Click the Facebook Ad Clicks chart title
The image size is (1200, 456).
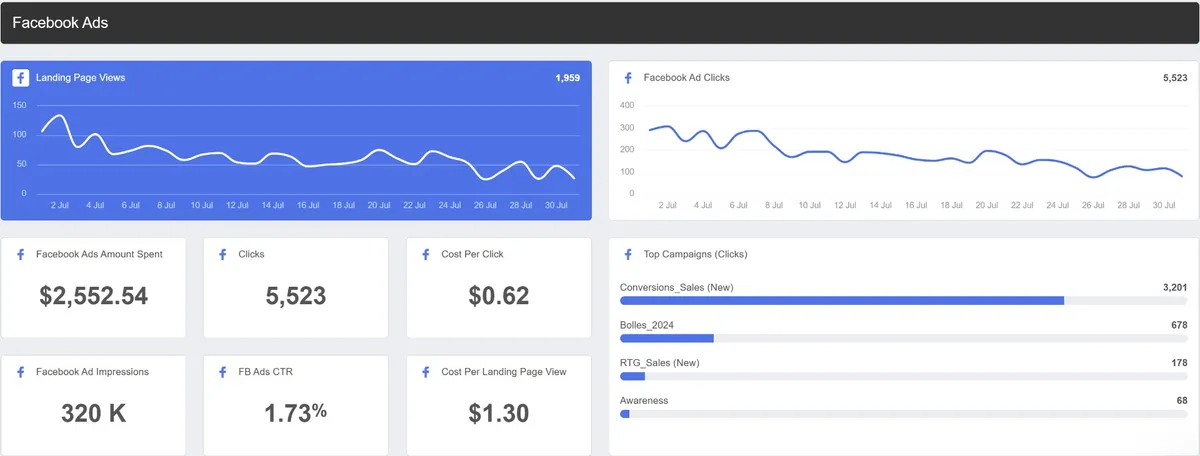(686, 77)
